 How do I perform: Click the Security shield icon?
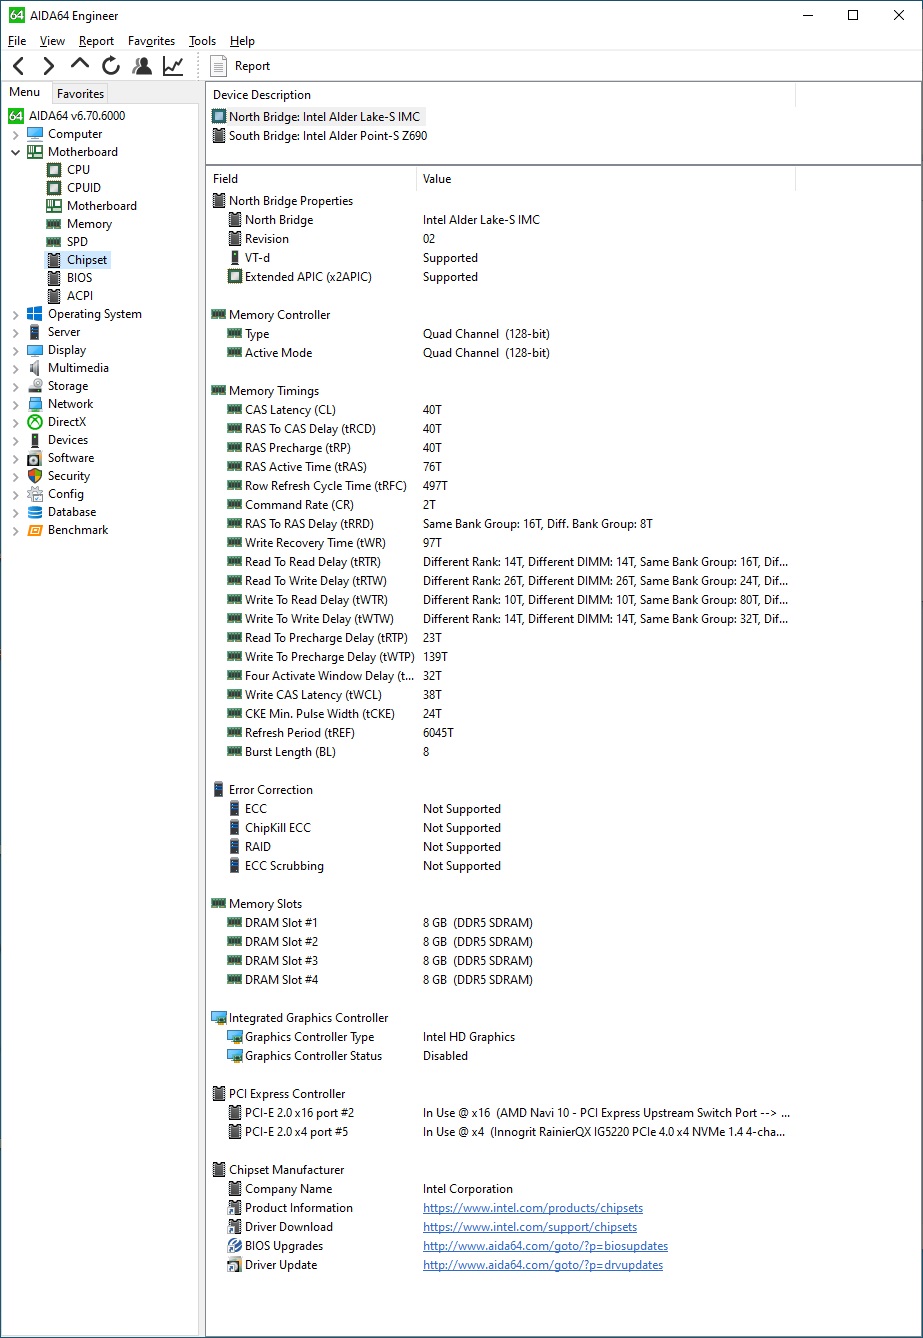click(x=35, y=476)
